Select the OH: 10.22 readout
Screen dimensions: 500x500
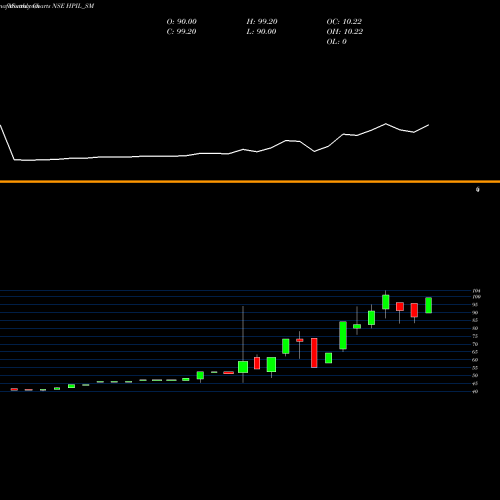click(x=345, y=32)
